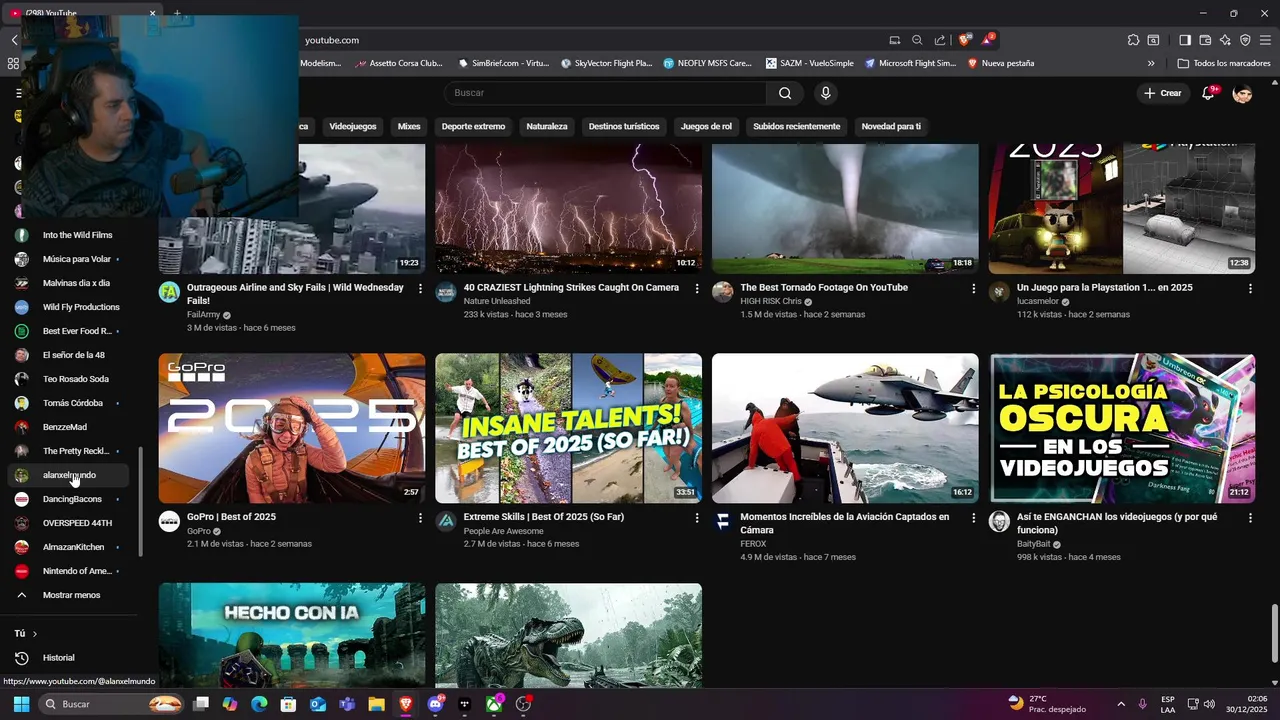Click the YouTube Buscar search field
Image resolution: width=1280 pixels, height=720 pixels.
(605, 93)
